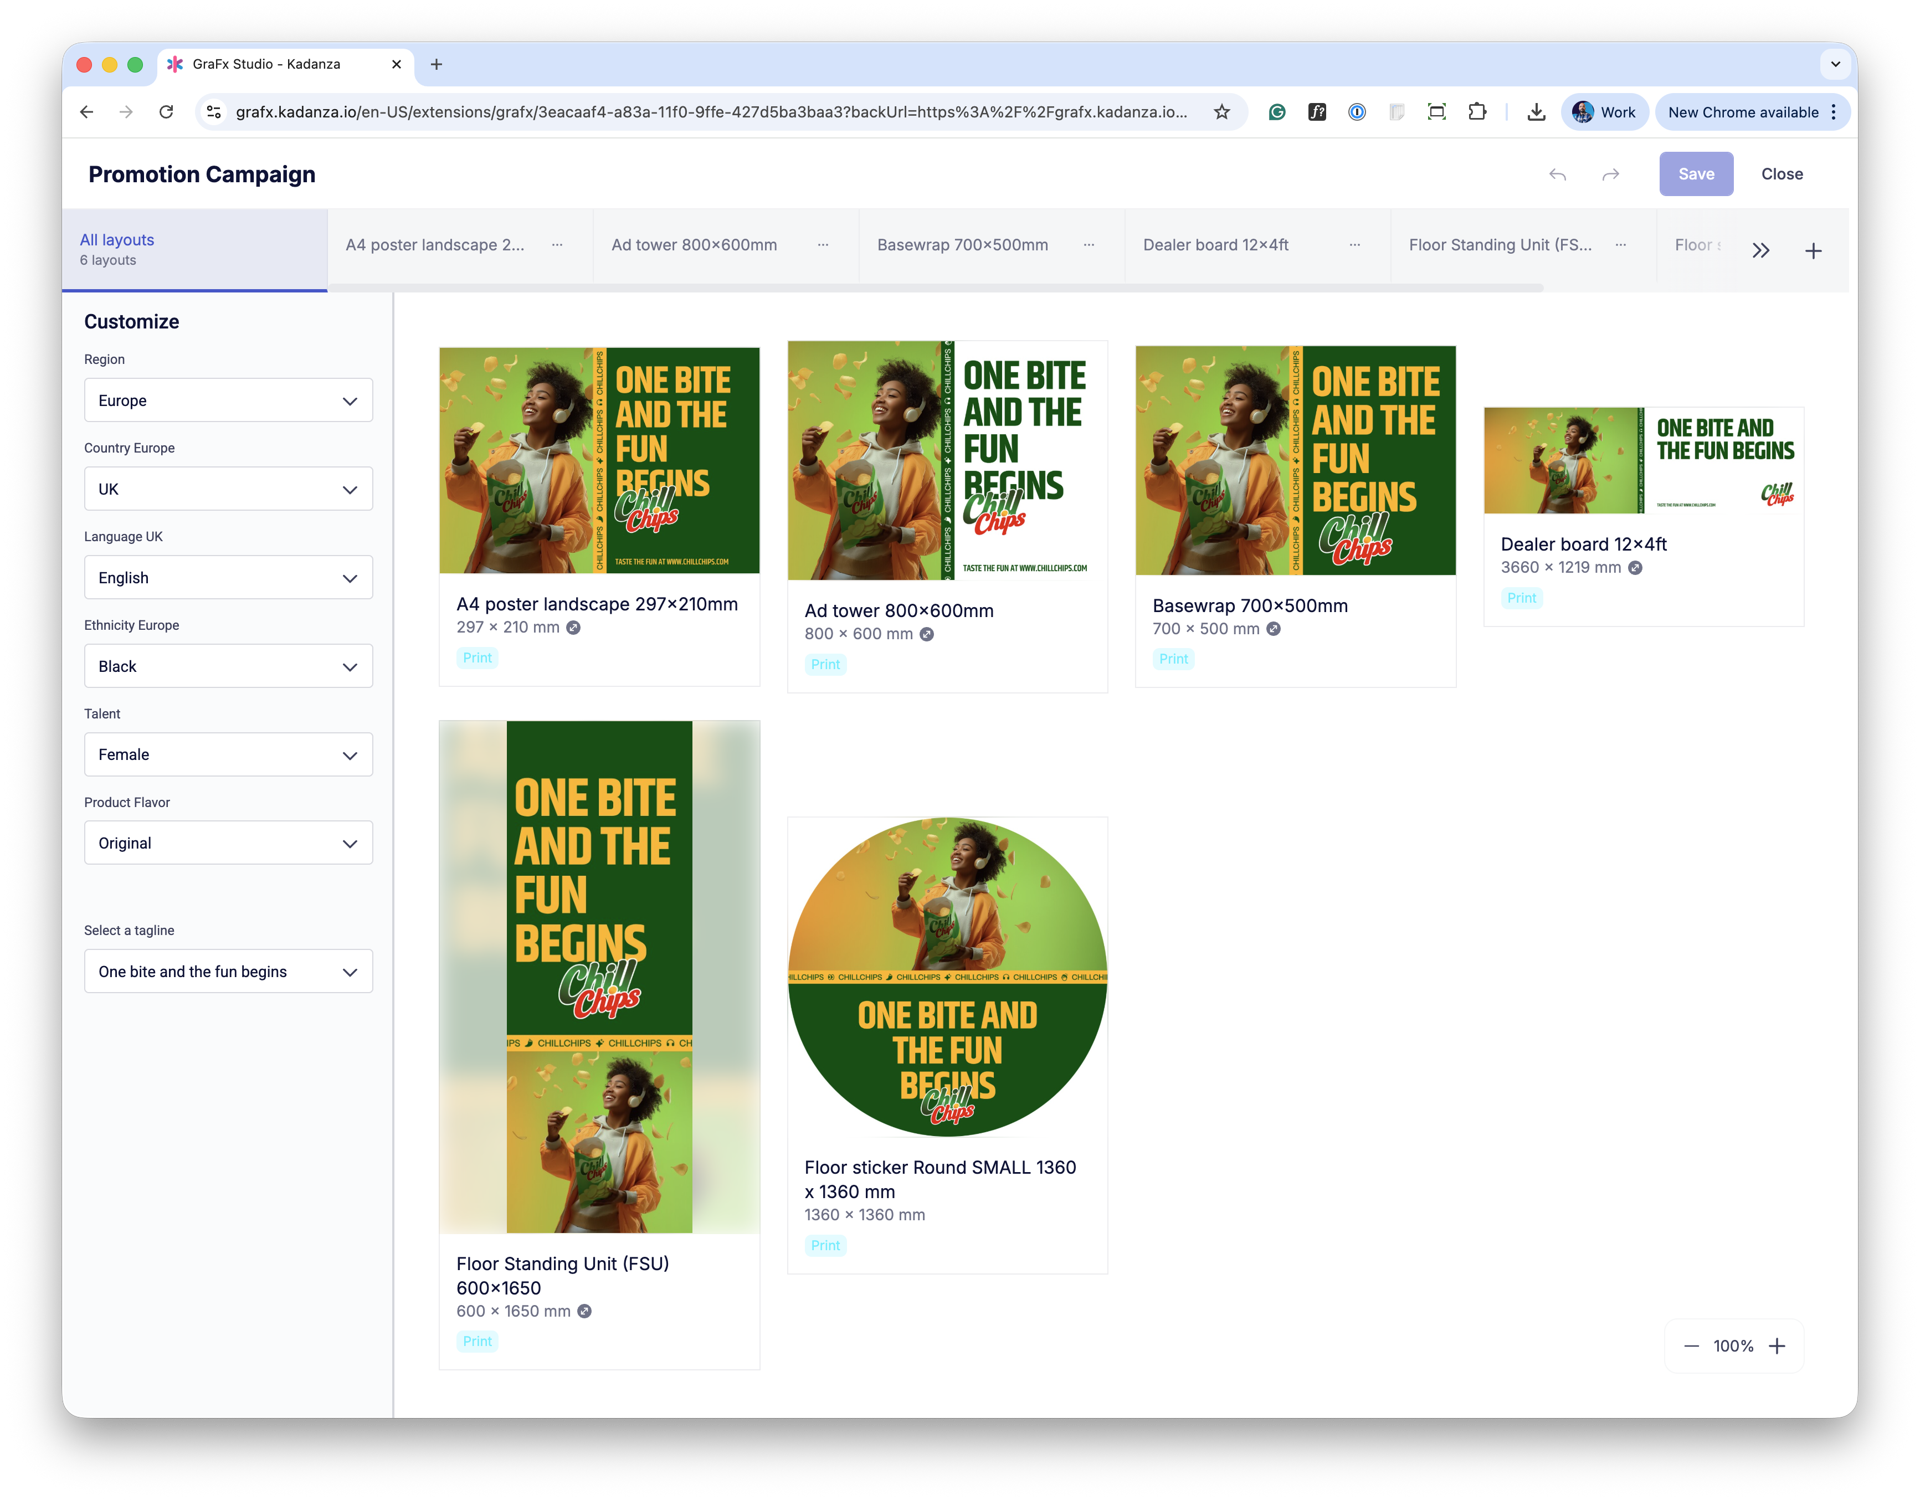
Task: Click the undo arrow icon
Action: point(1557,175)
